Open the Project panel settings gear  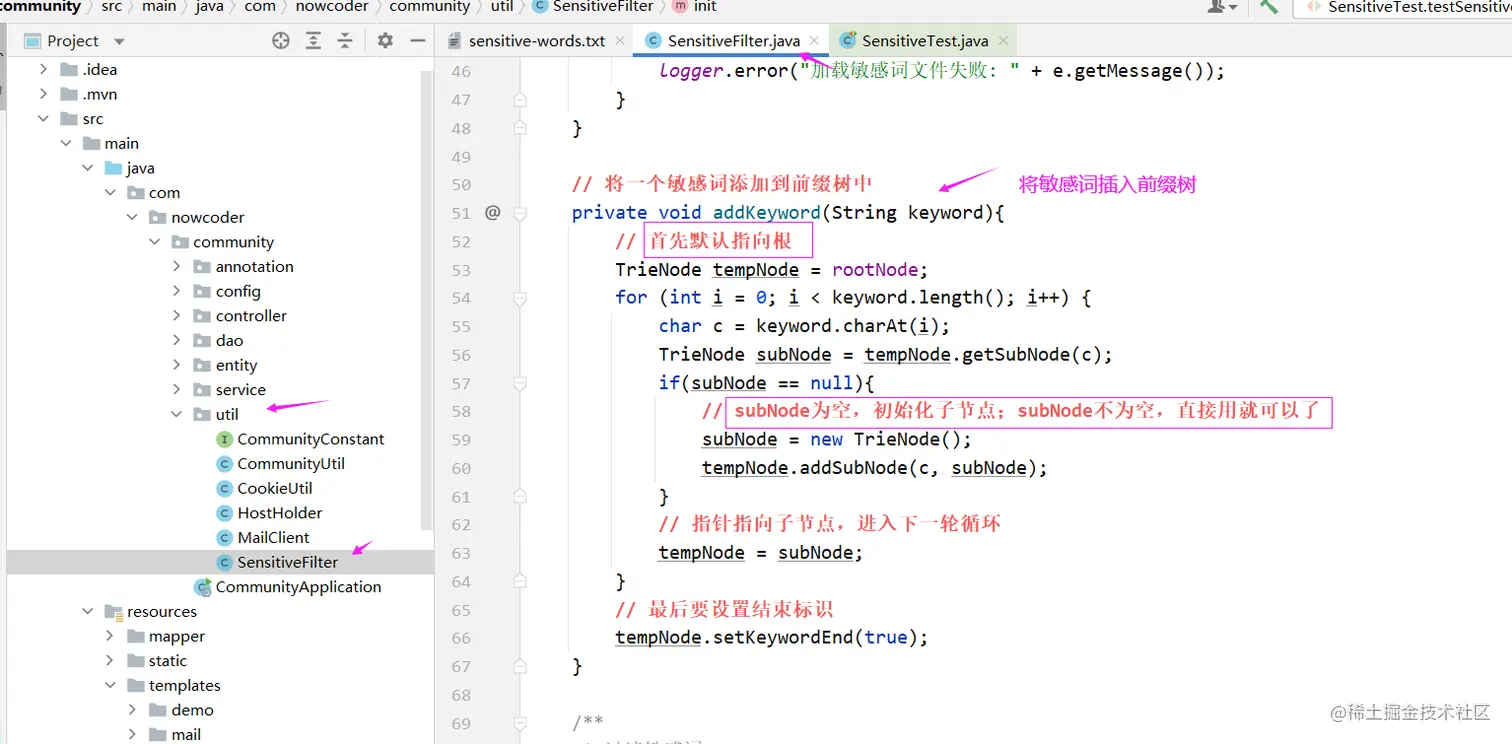point(384,40)
